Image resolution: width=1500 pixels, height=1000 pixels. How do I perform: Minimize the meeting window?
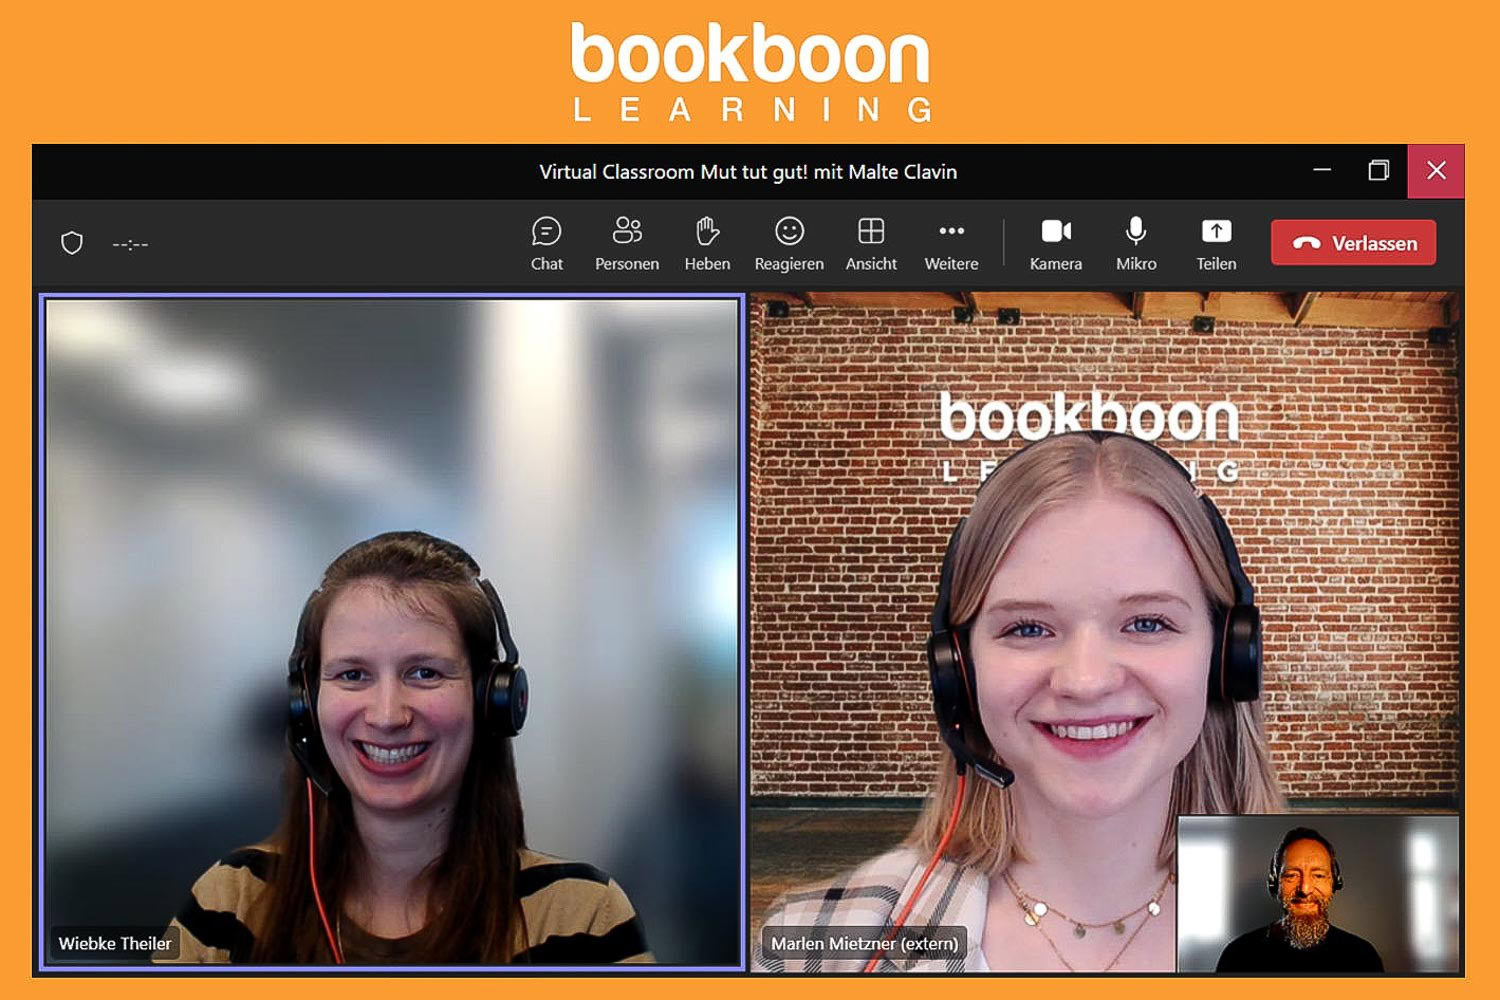click(x=1322, y=170)
